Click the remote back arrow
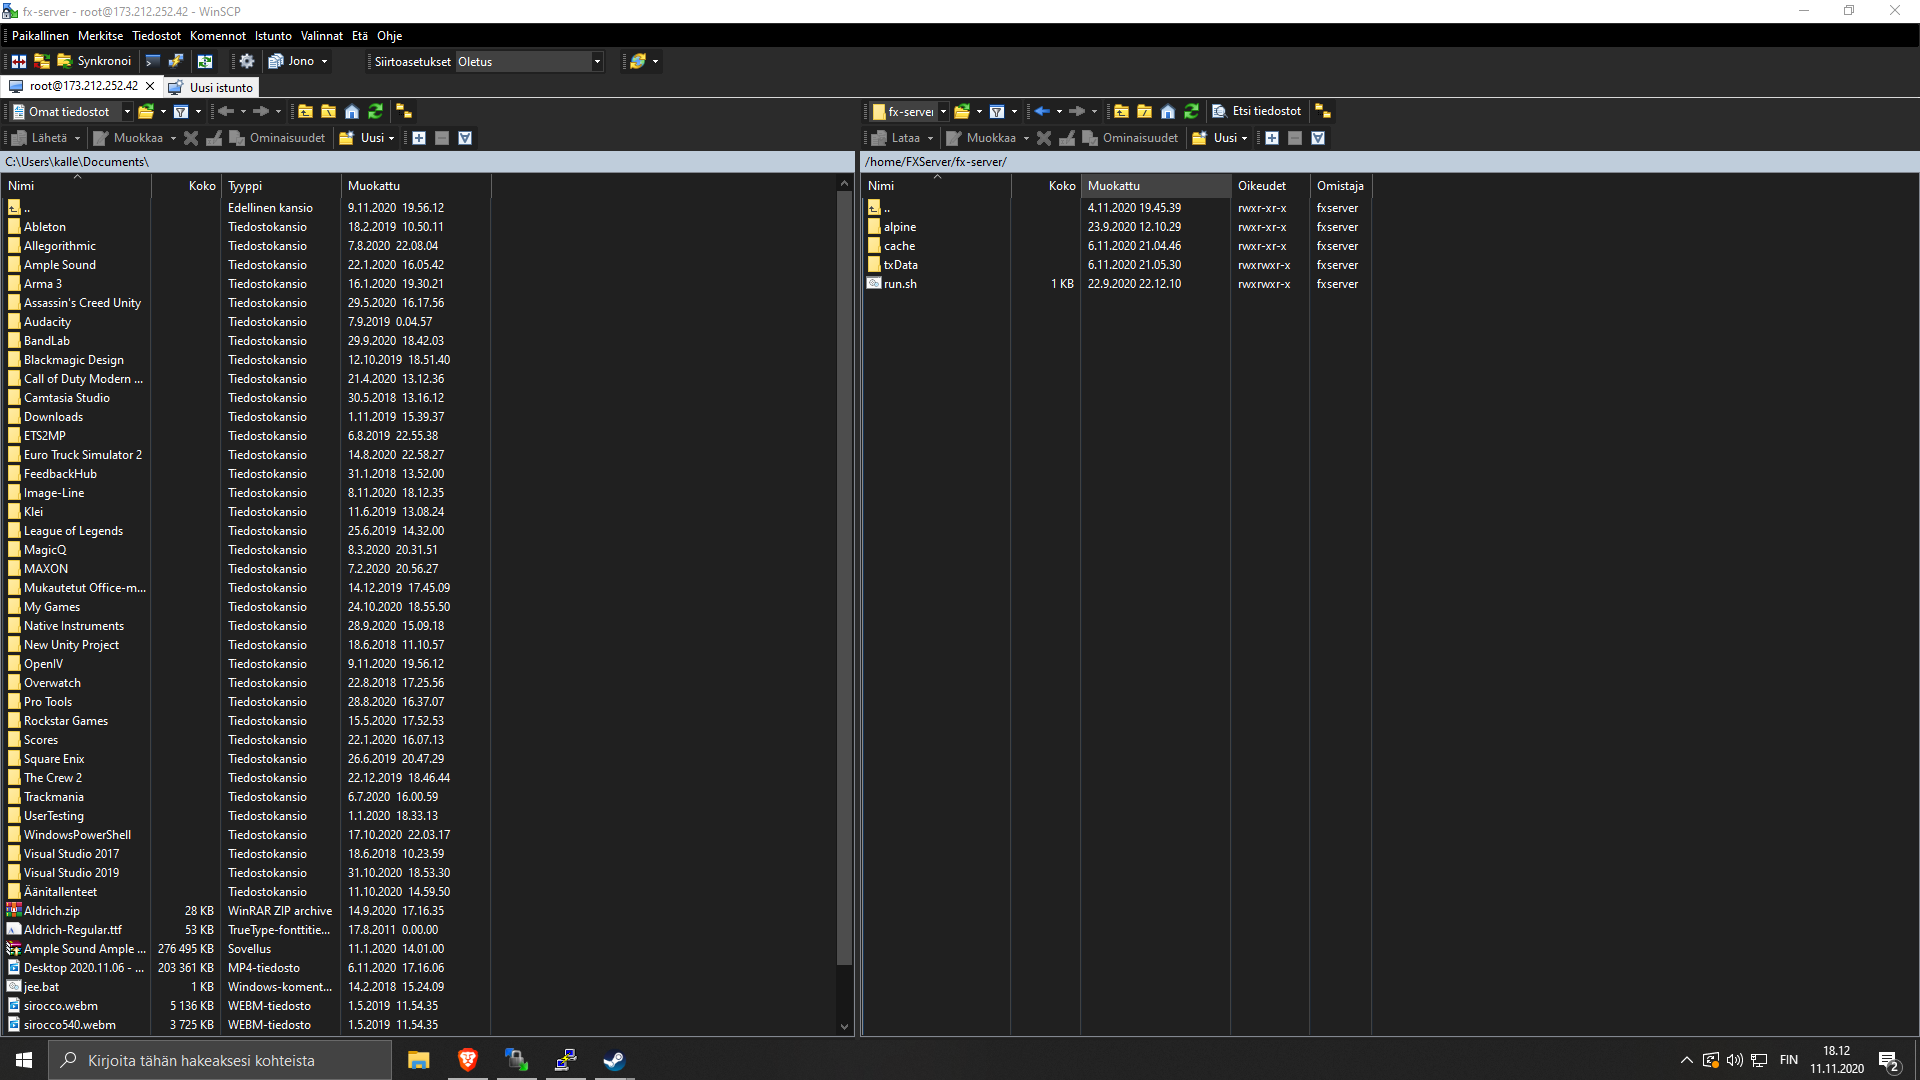 [1042, 111]
